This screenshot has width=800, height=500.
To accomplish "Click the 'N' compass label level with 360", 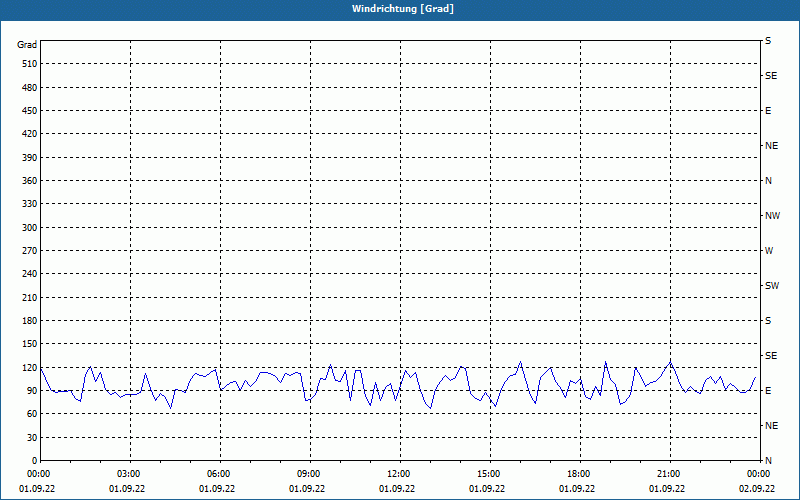I will 768,181.
